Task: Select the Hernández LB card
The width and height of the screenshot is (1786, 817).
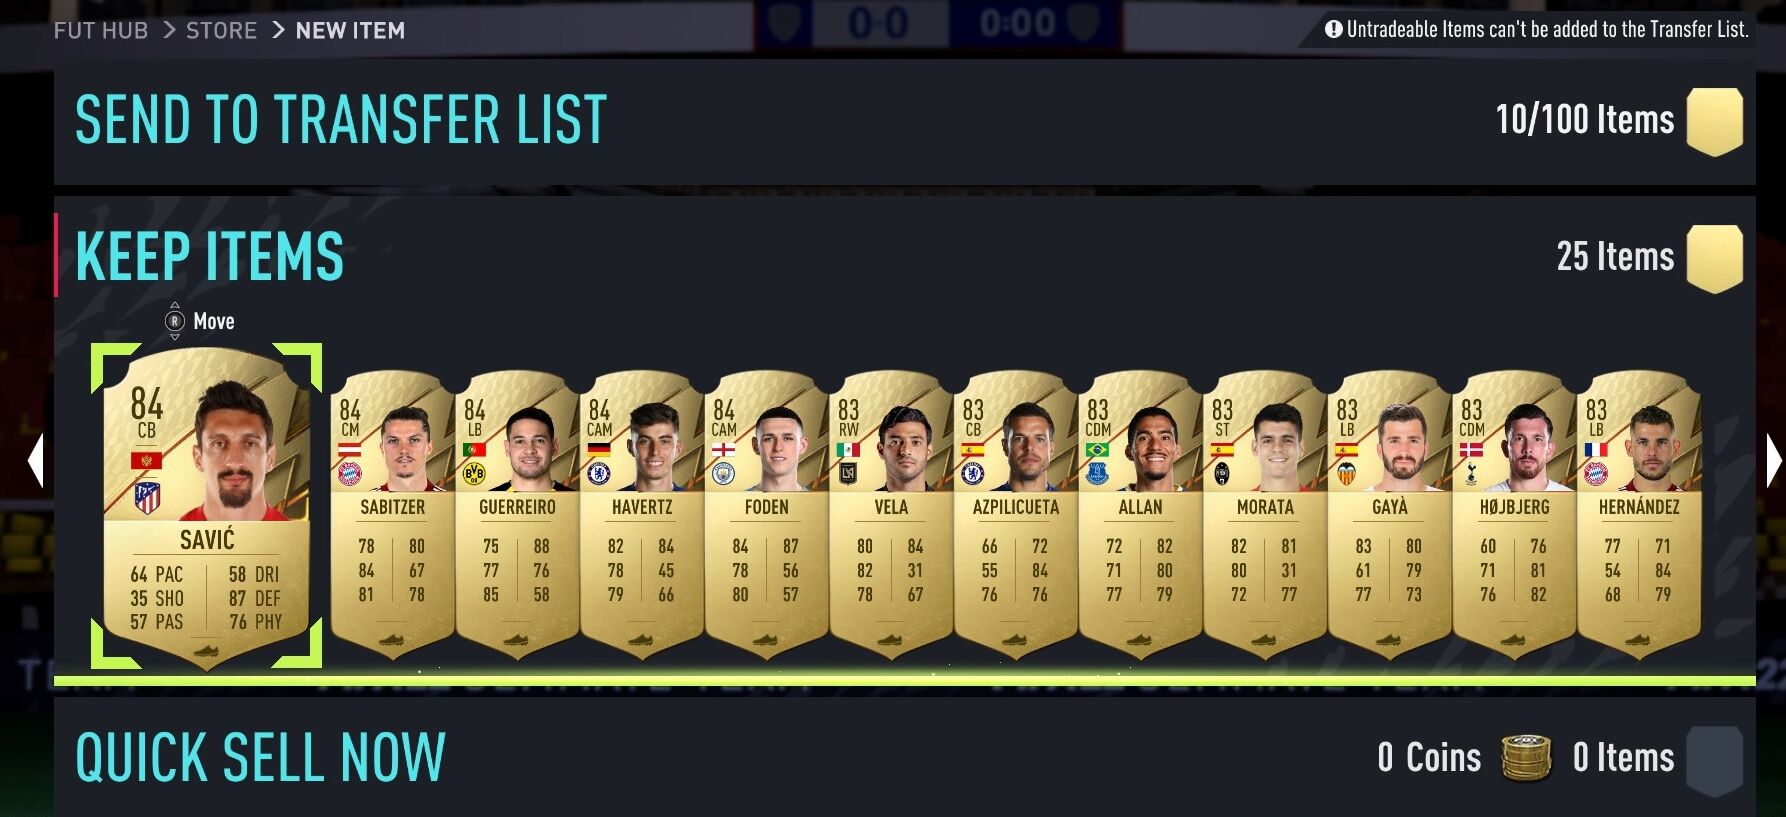Action: click(x=1639, y=514)
